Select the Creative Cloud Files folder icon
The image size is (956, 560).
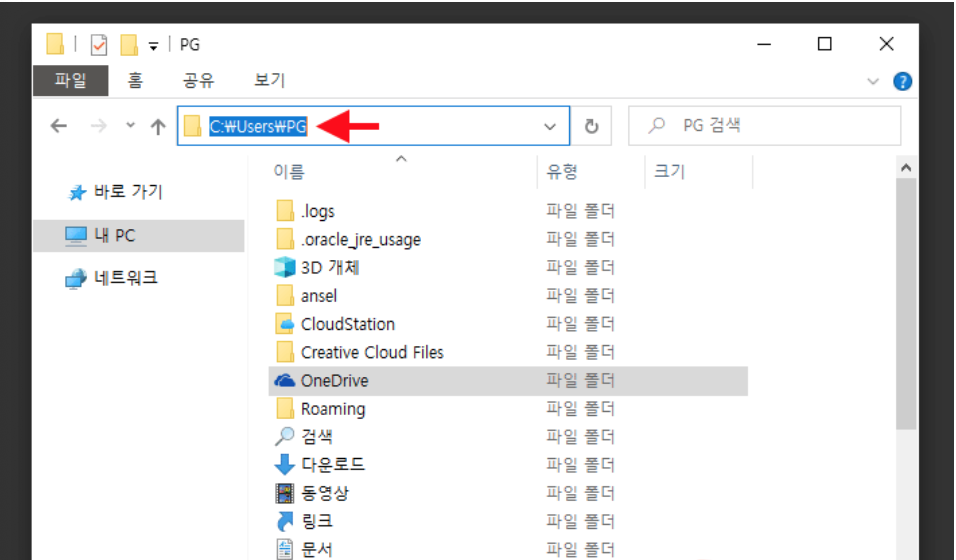[x=285, y=352]
